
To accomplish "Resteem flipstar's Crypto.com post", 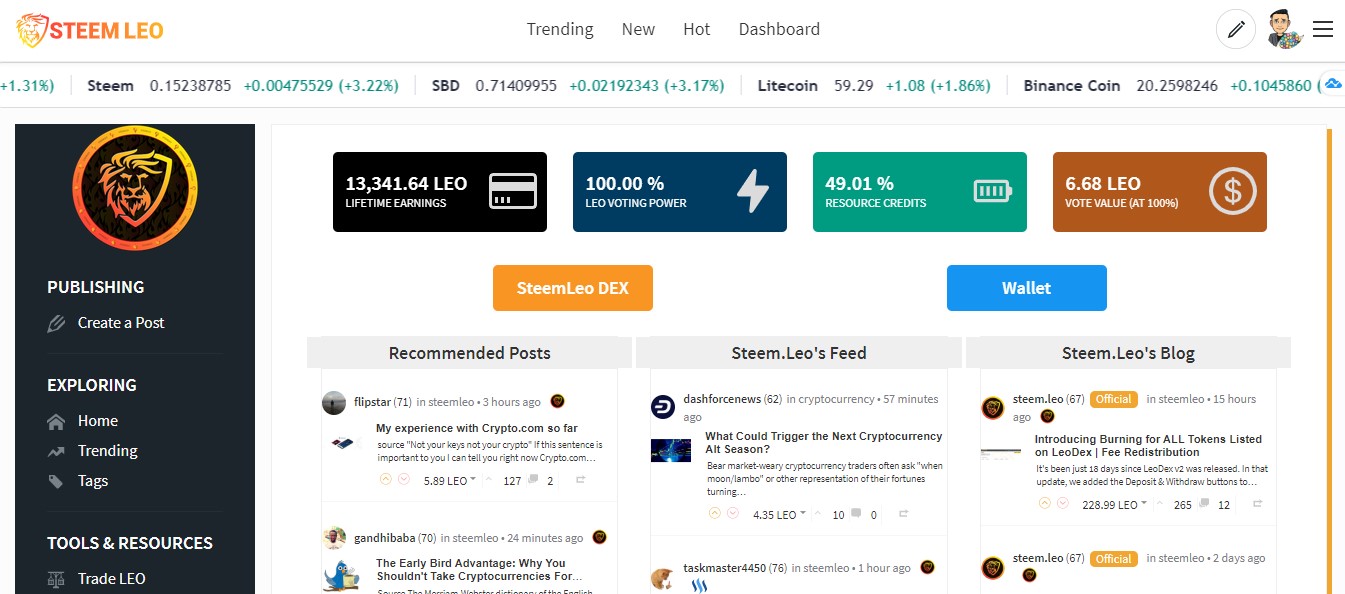I will coord(580,480).
